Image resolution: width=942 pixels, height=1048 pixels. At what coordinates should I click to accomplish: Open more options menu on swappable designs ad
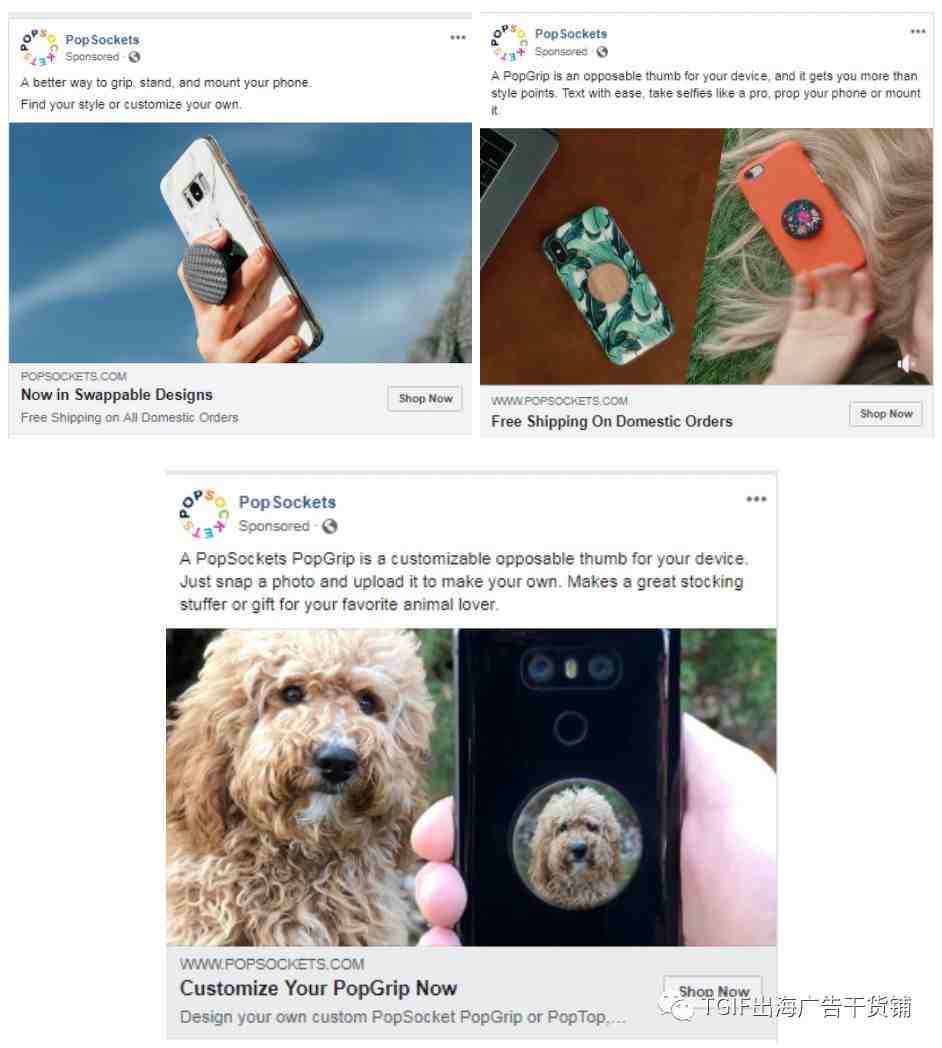(x=458, y=37)
